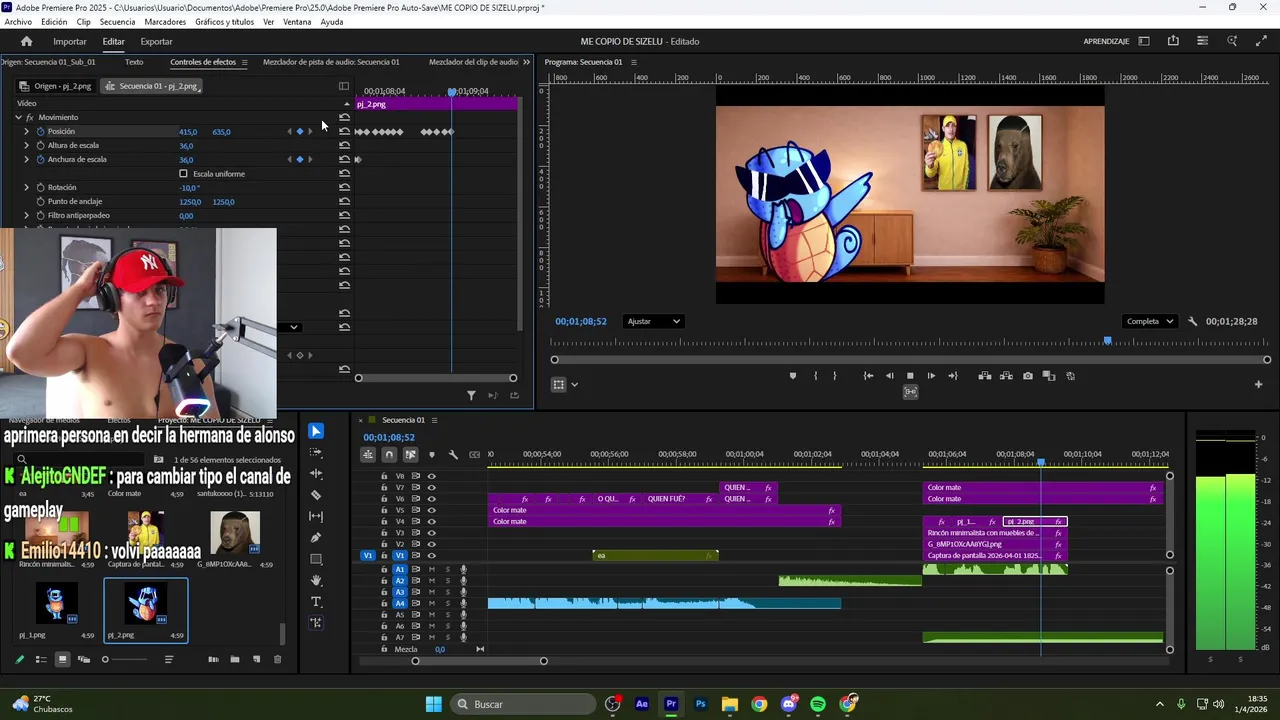1280x720 pixels.
Task: Show hidden panel tabs with double chevron
Action: (527, 62)
